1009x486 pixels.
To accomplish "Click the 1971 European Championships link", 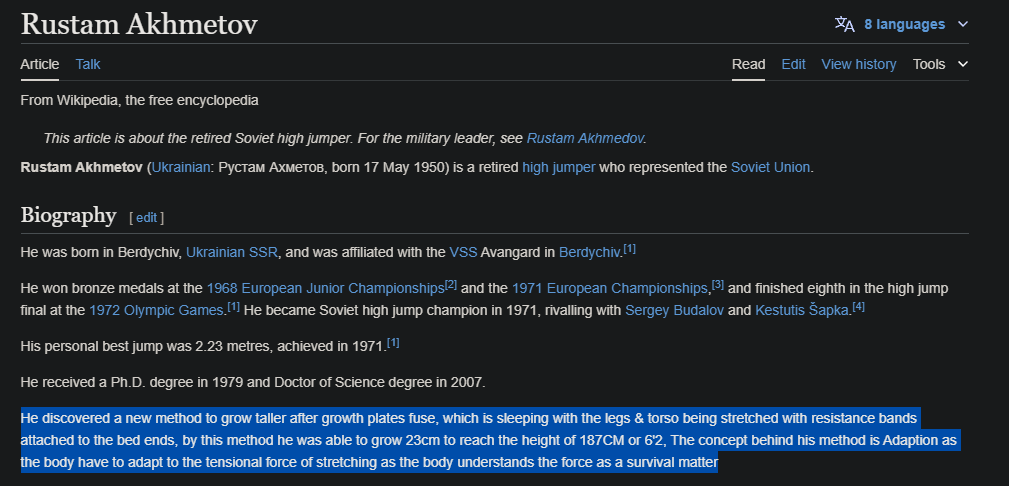I will click(x=610, y=288).
